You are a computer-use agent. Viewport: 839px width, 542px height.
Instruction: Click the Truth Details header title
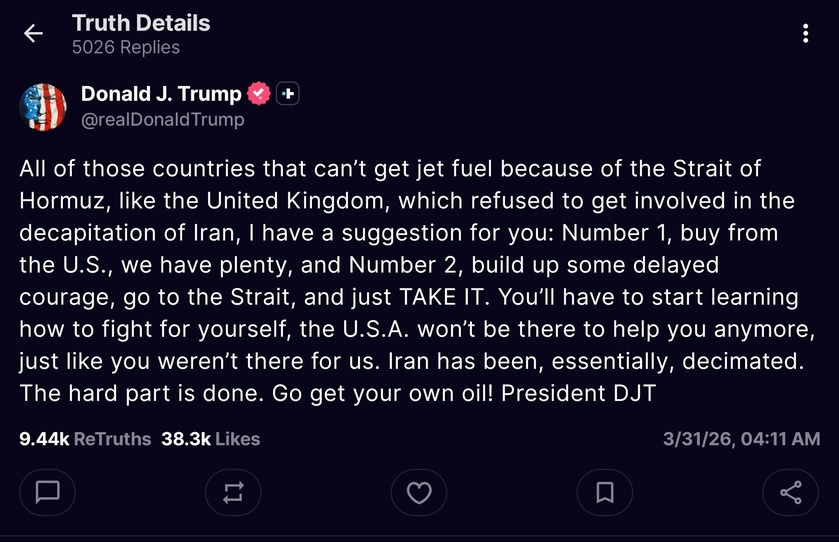(141, 23)
